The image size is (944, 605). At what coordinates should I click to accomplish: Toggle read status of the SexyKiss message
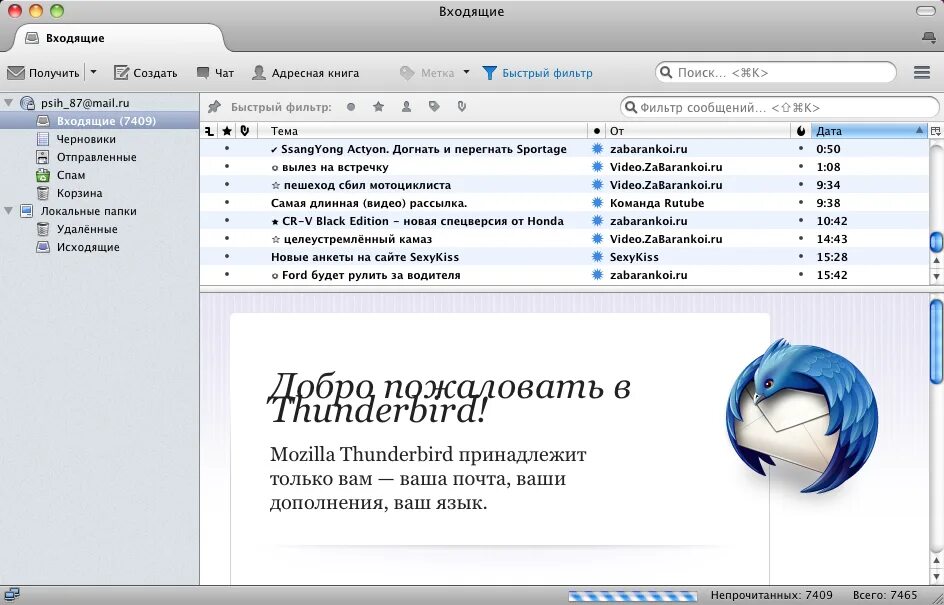[x=597, y=257]
